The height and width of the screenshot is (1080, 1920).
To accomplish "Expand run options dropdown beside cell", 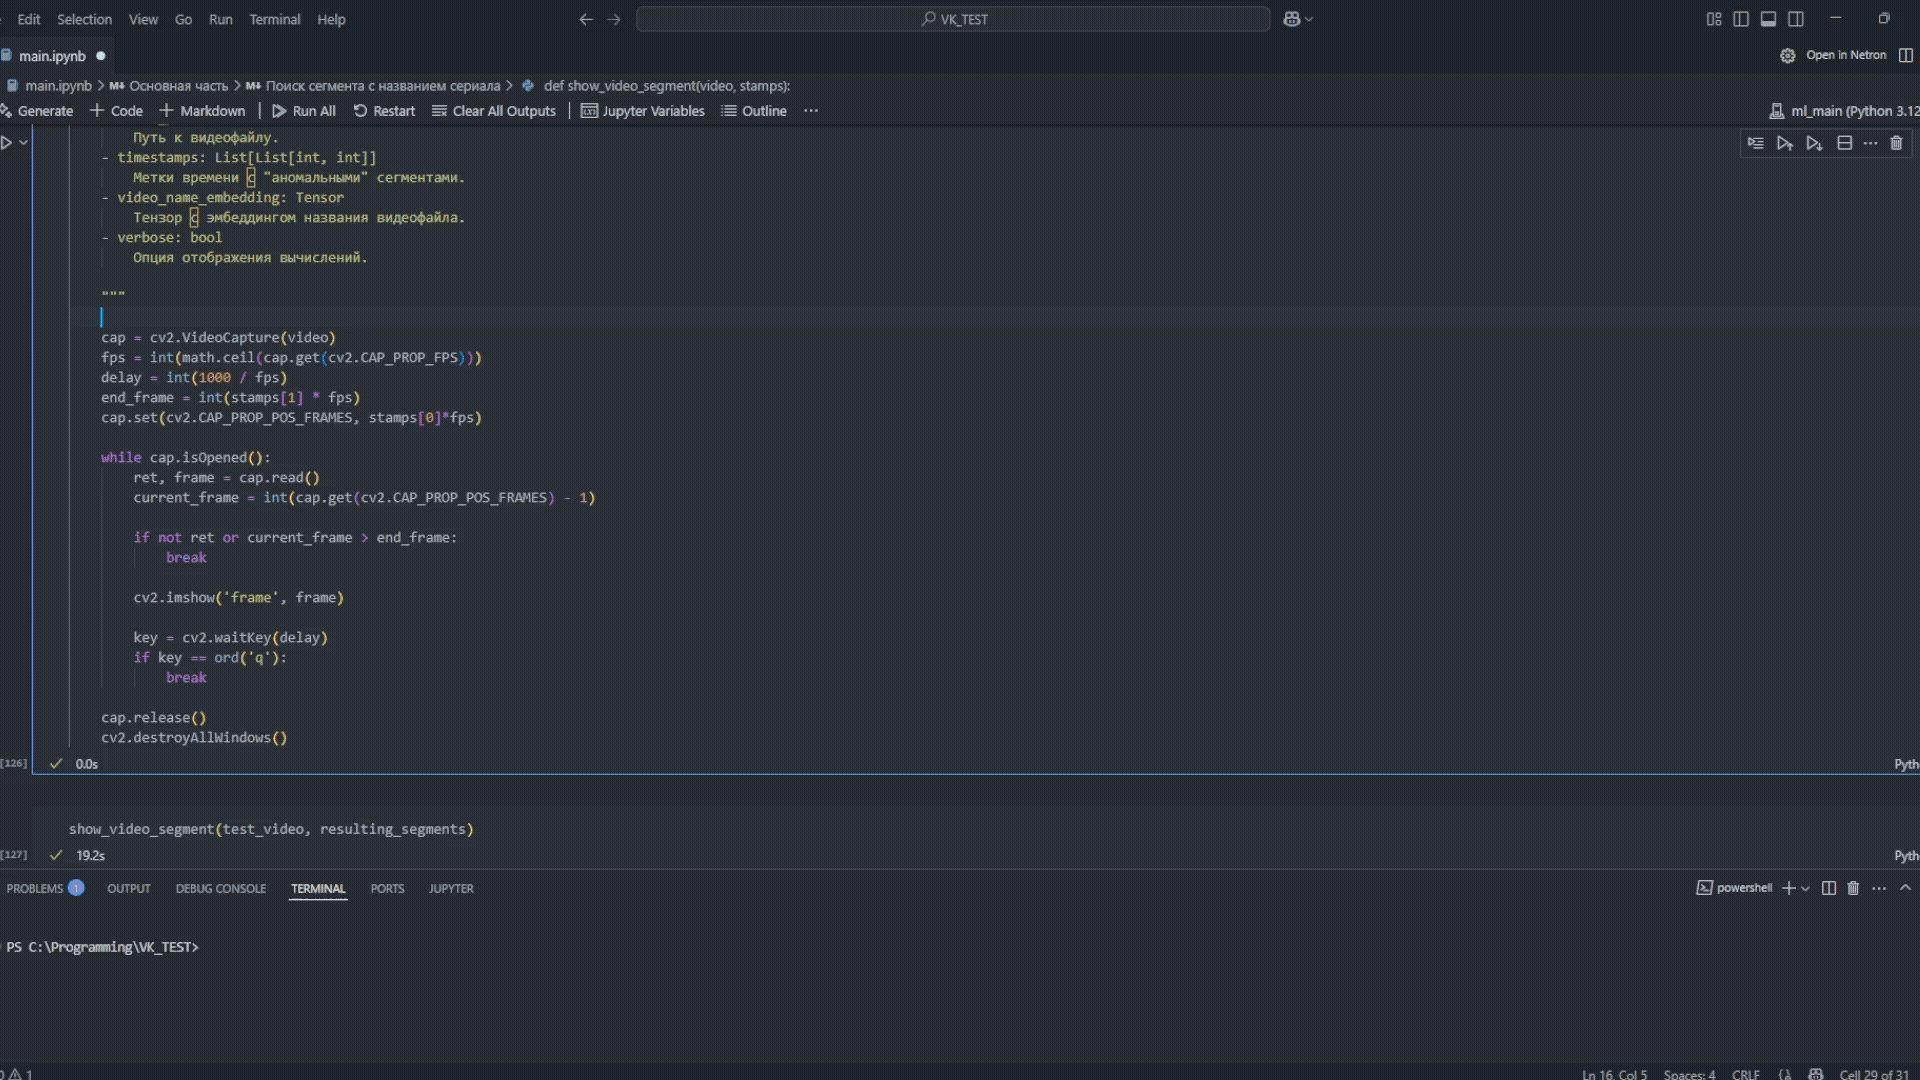I will [24, 143].
